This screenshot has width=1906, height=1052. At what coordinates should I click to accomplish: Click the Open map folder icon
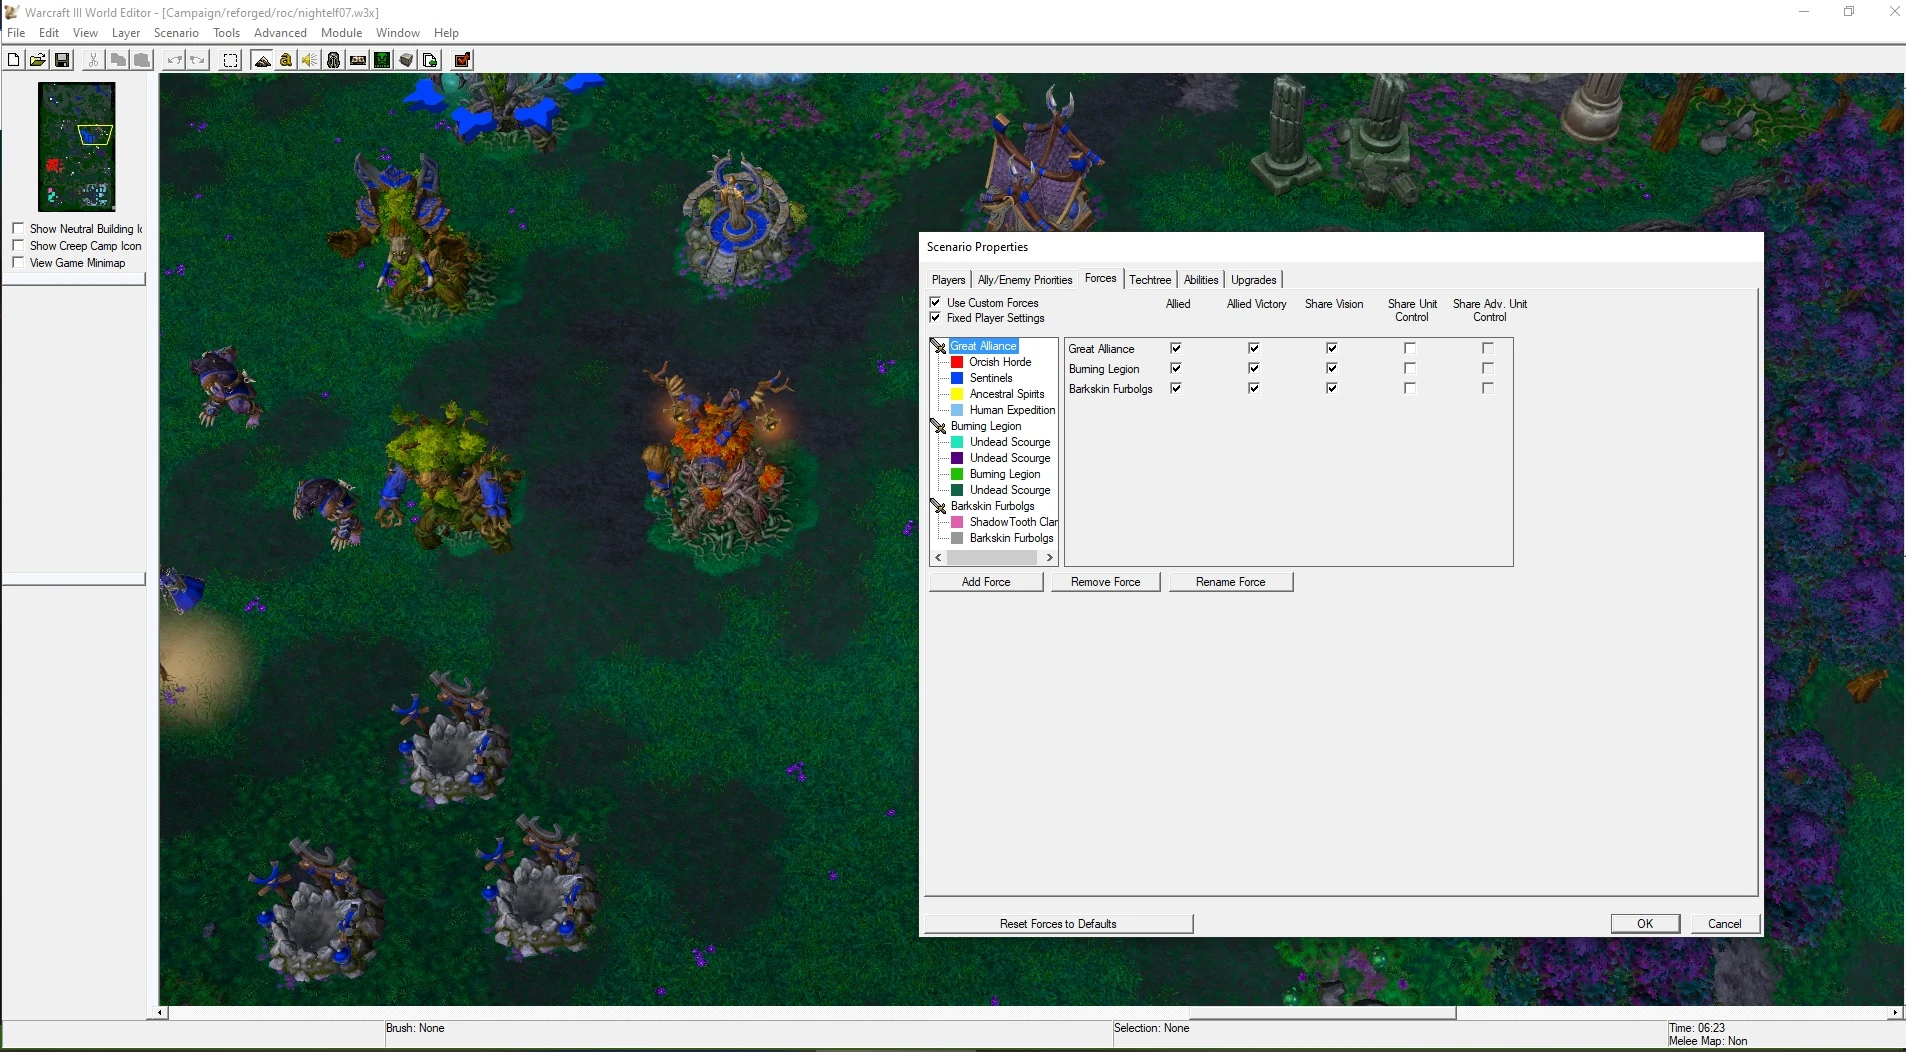(x=38, y=60)
